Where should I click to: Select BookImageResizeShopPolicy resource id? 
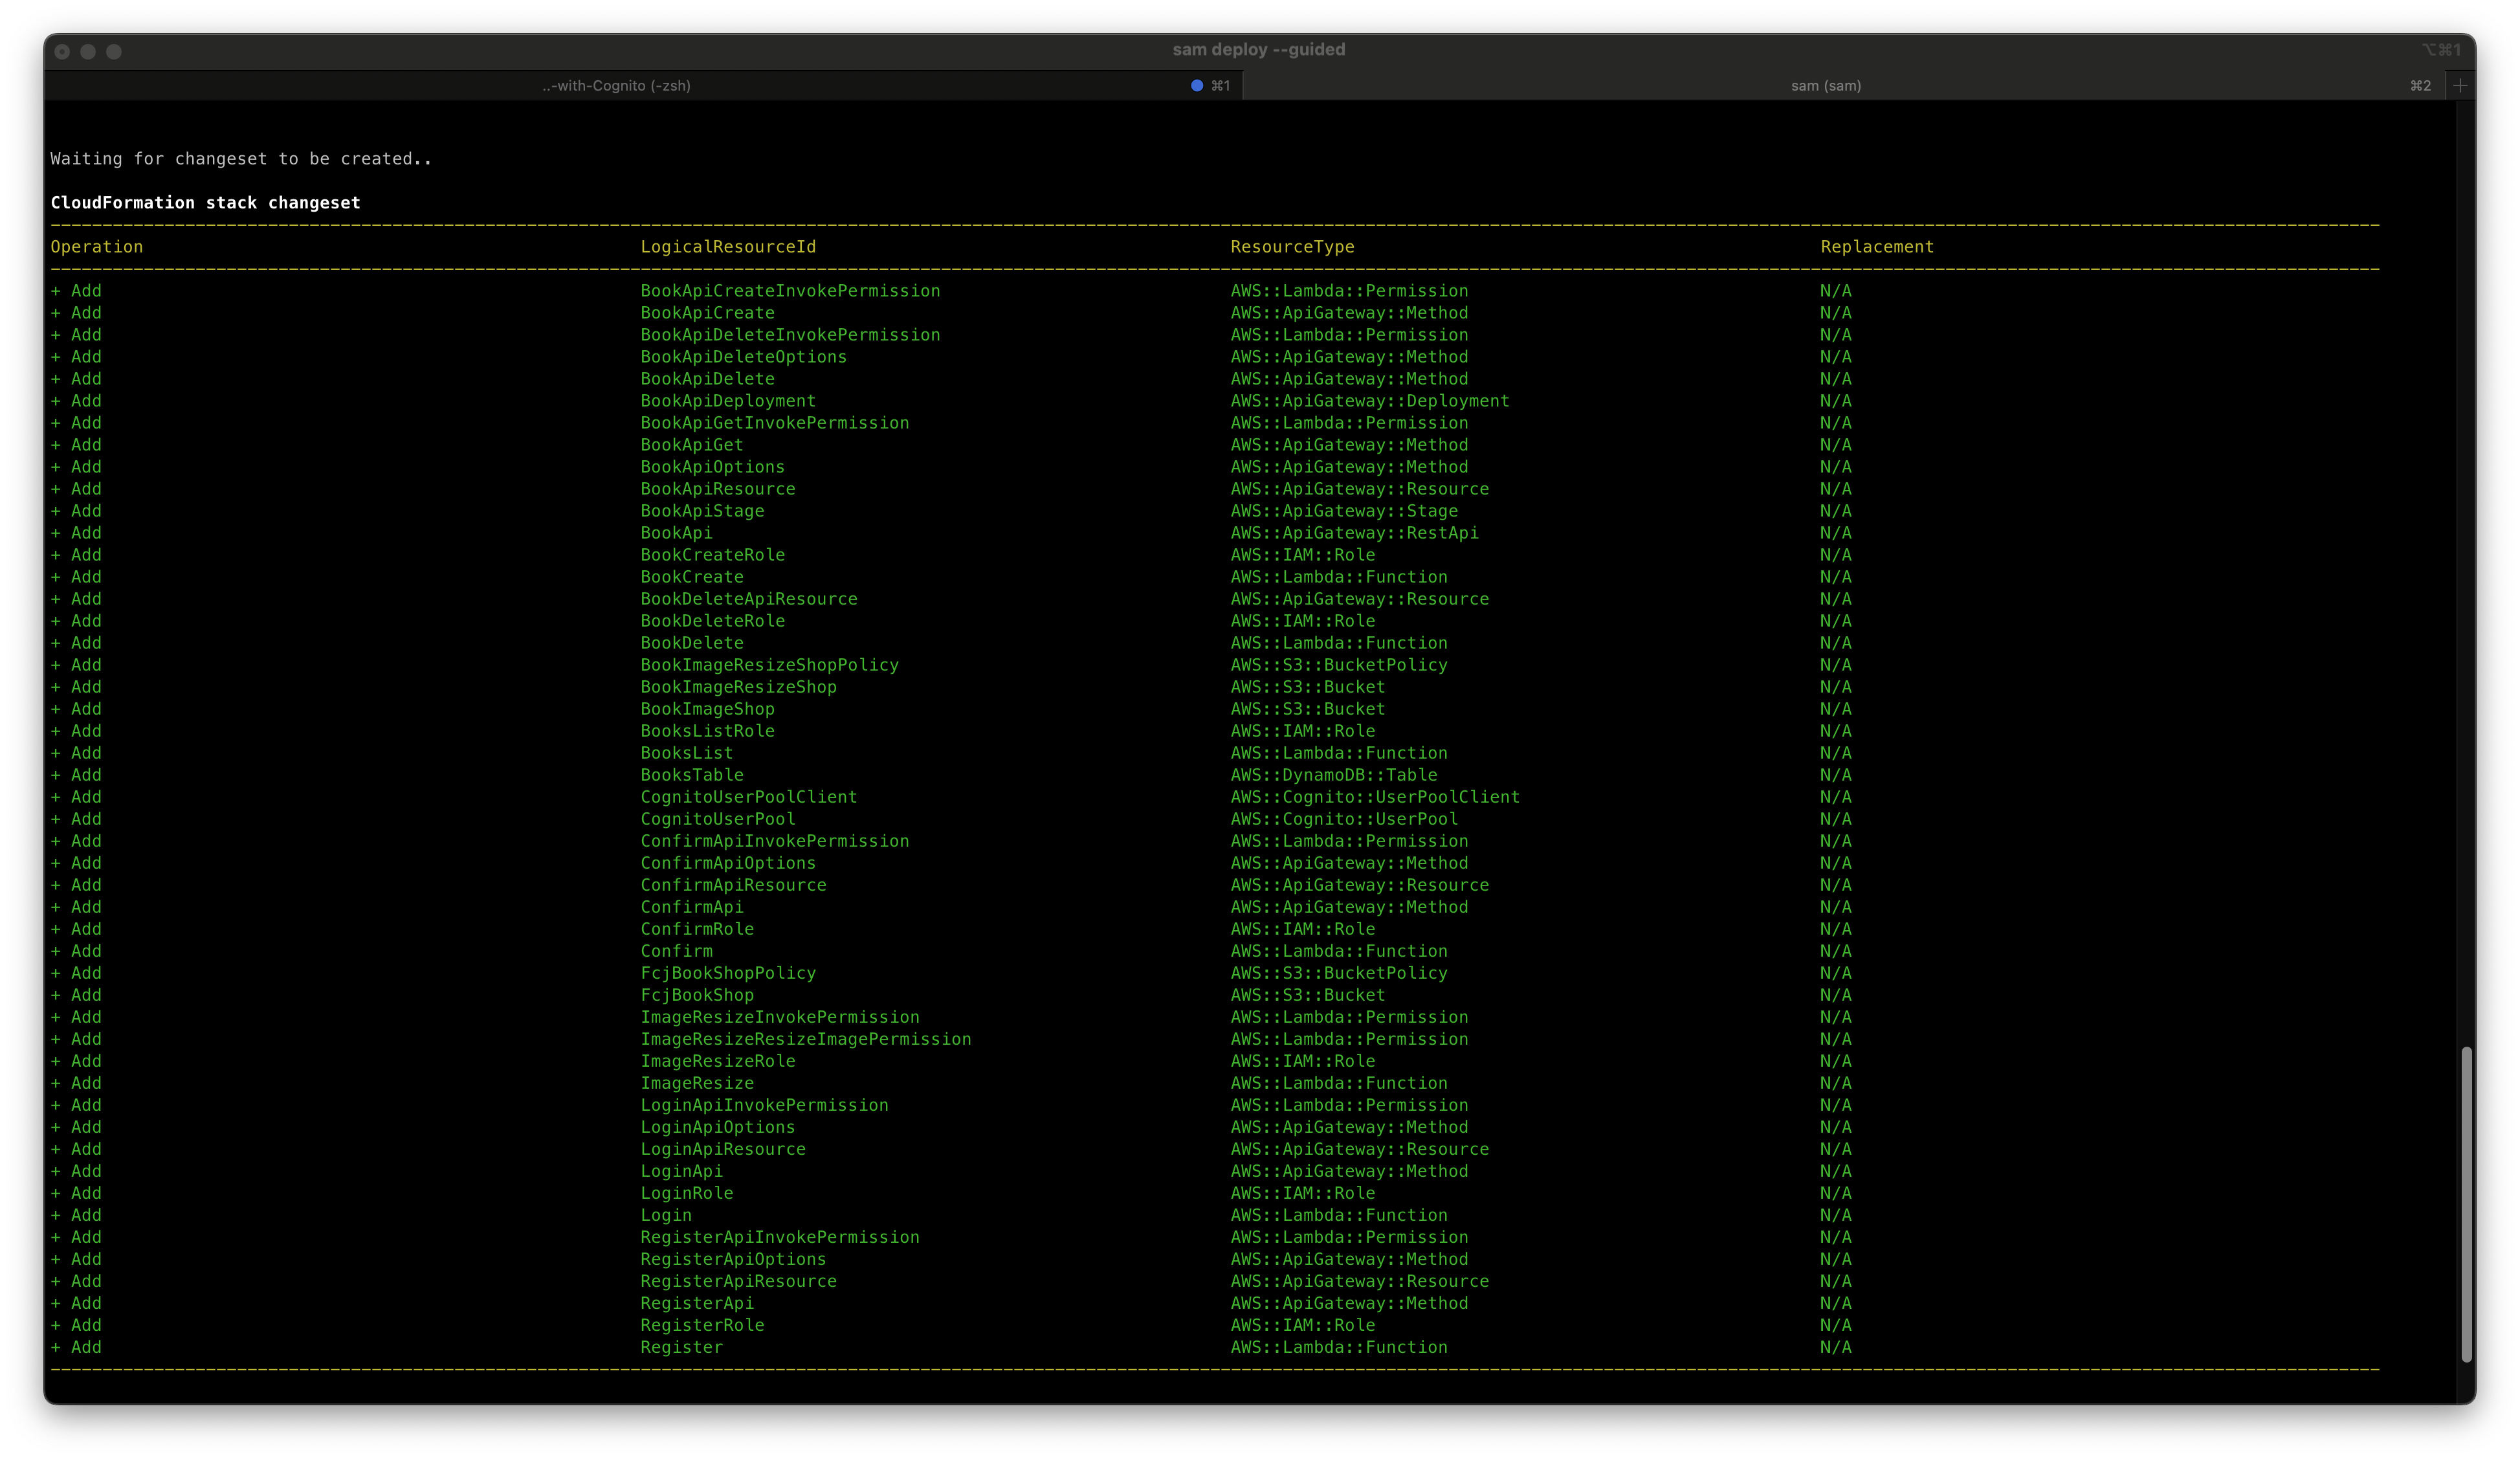(x=769, y=665)
